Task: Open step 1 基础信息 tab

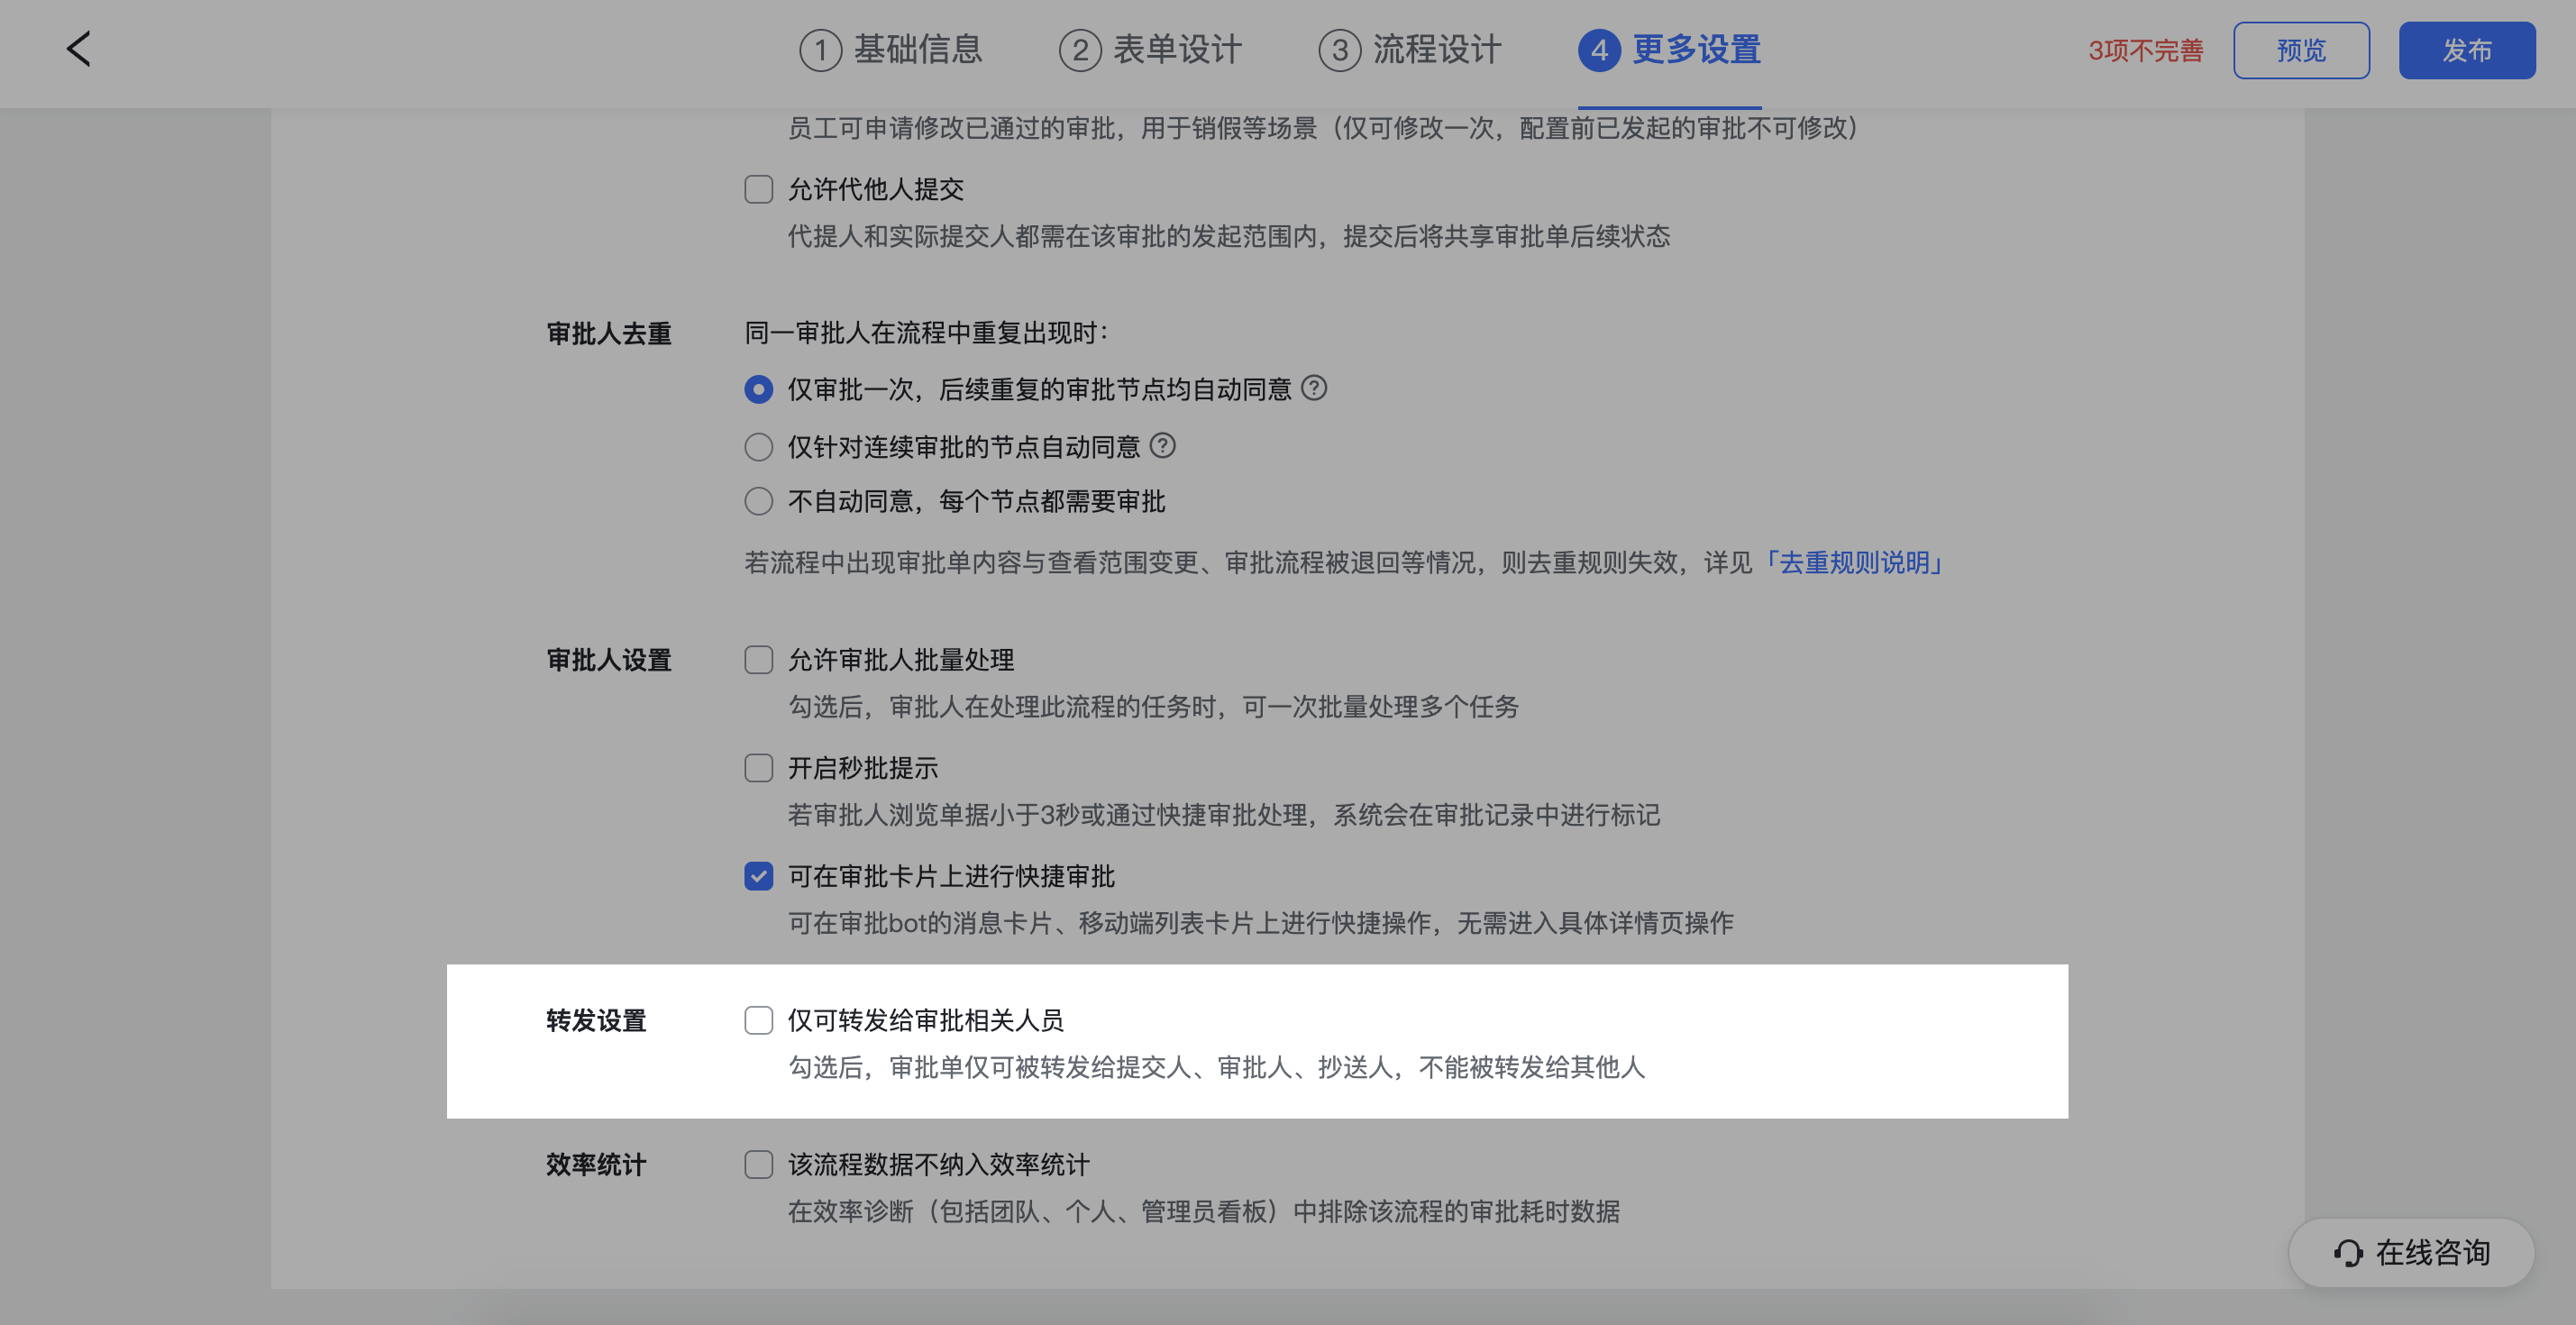Action: click(x=891, y=50)
